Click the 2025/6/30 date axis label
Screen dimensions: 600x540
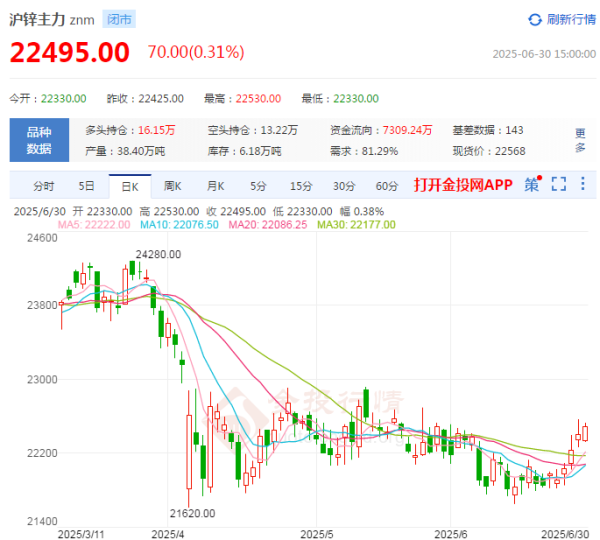coord(565,534)
